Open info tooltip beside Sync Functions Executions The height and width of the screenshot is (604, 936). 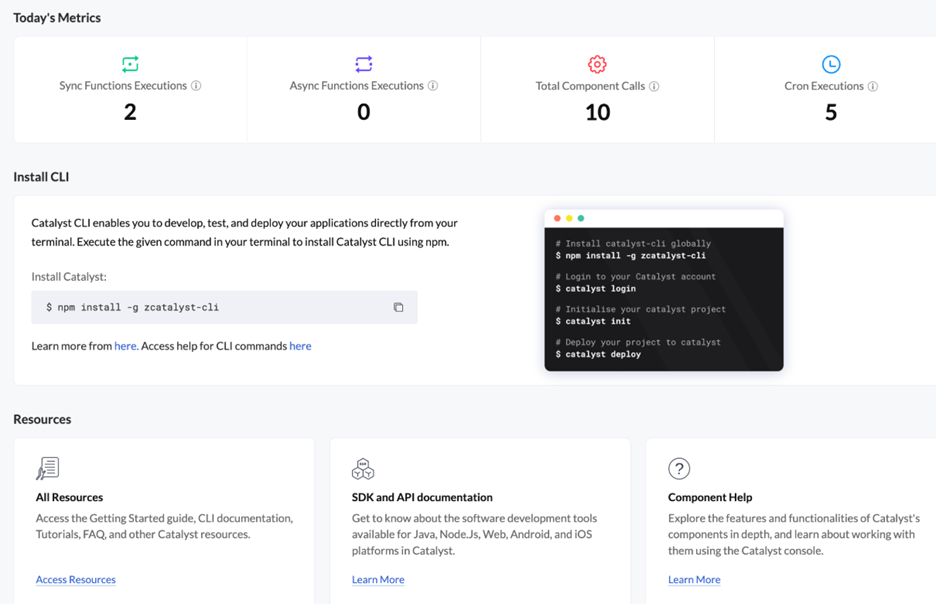pyautogui.click(x=196, y=86)
